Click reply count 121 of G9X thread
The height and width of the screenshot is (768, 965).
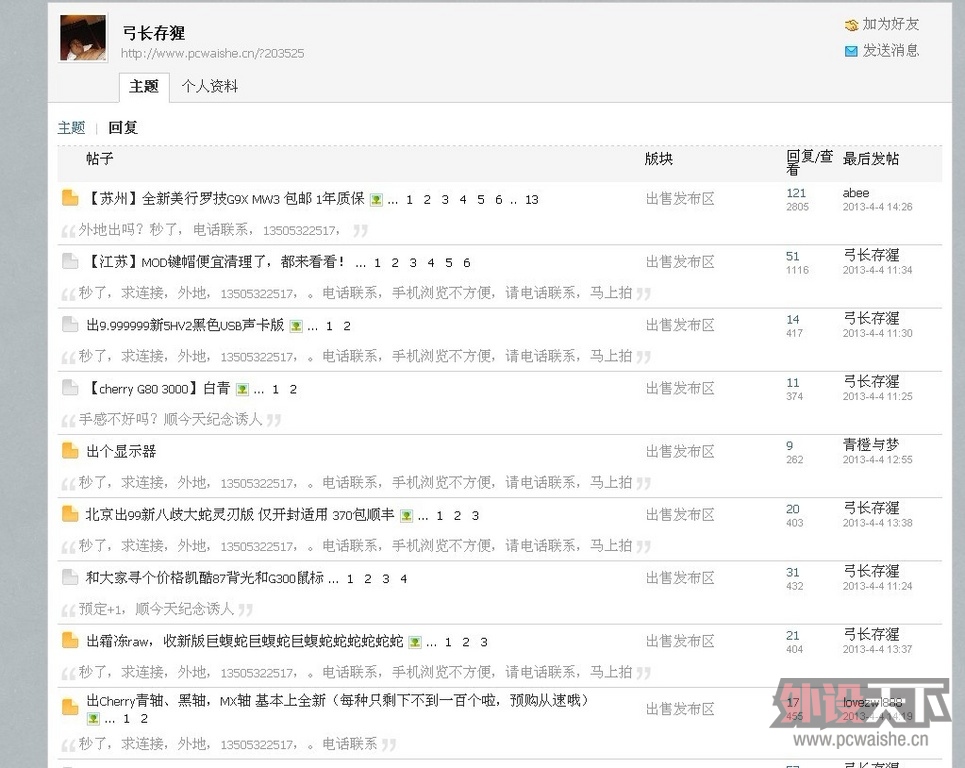[796, 193]
